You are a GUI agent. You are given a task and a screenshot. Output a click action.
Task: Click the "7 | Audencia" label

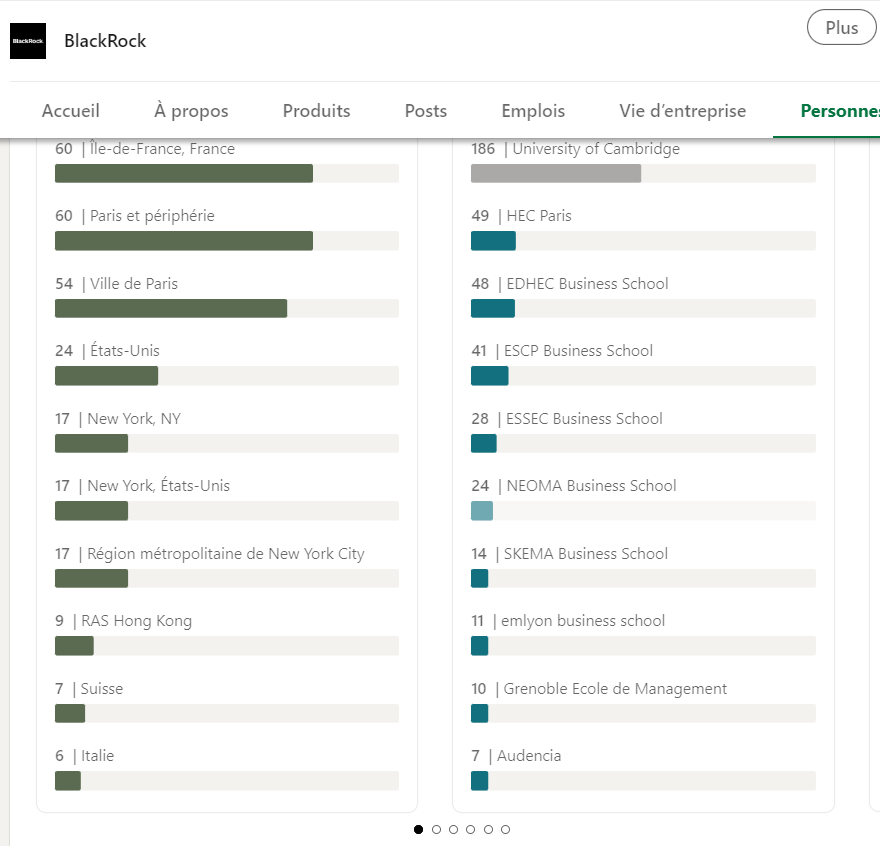(x=516, y=756)
